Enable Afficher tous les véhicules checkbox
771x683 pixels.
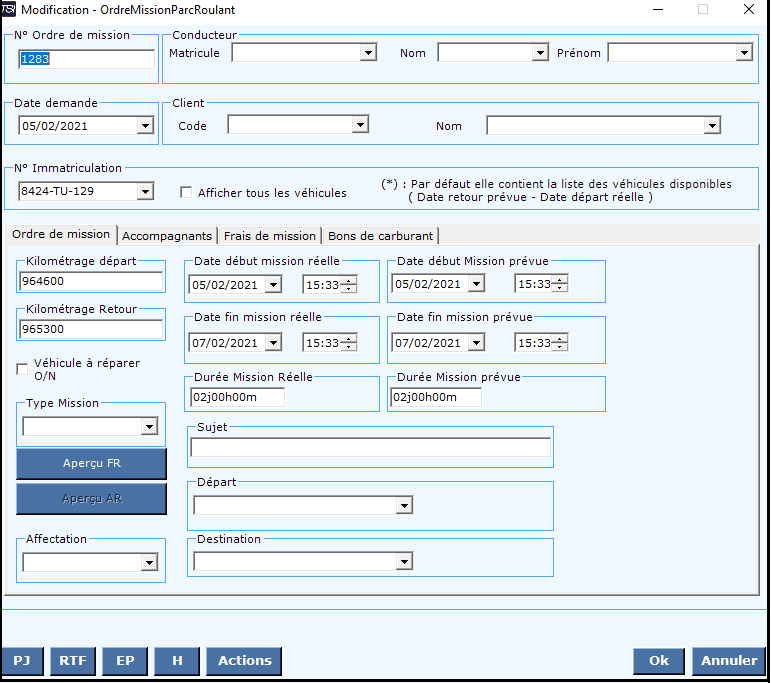click(186, 193)
